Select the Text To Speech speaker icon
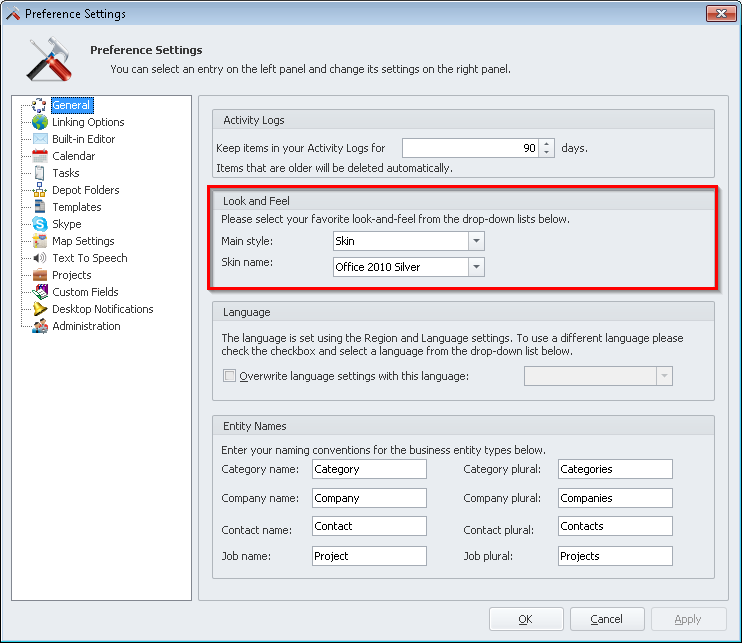 40,258
